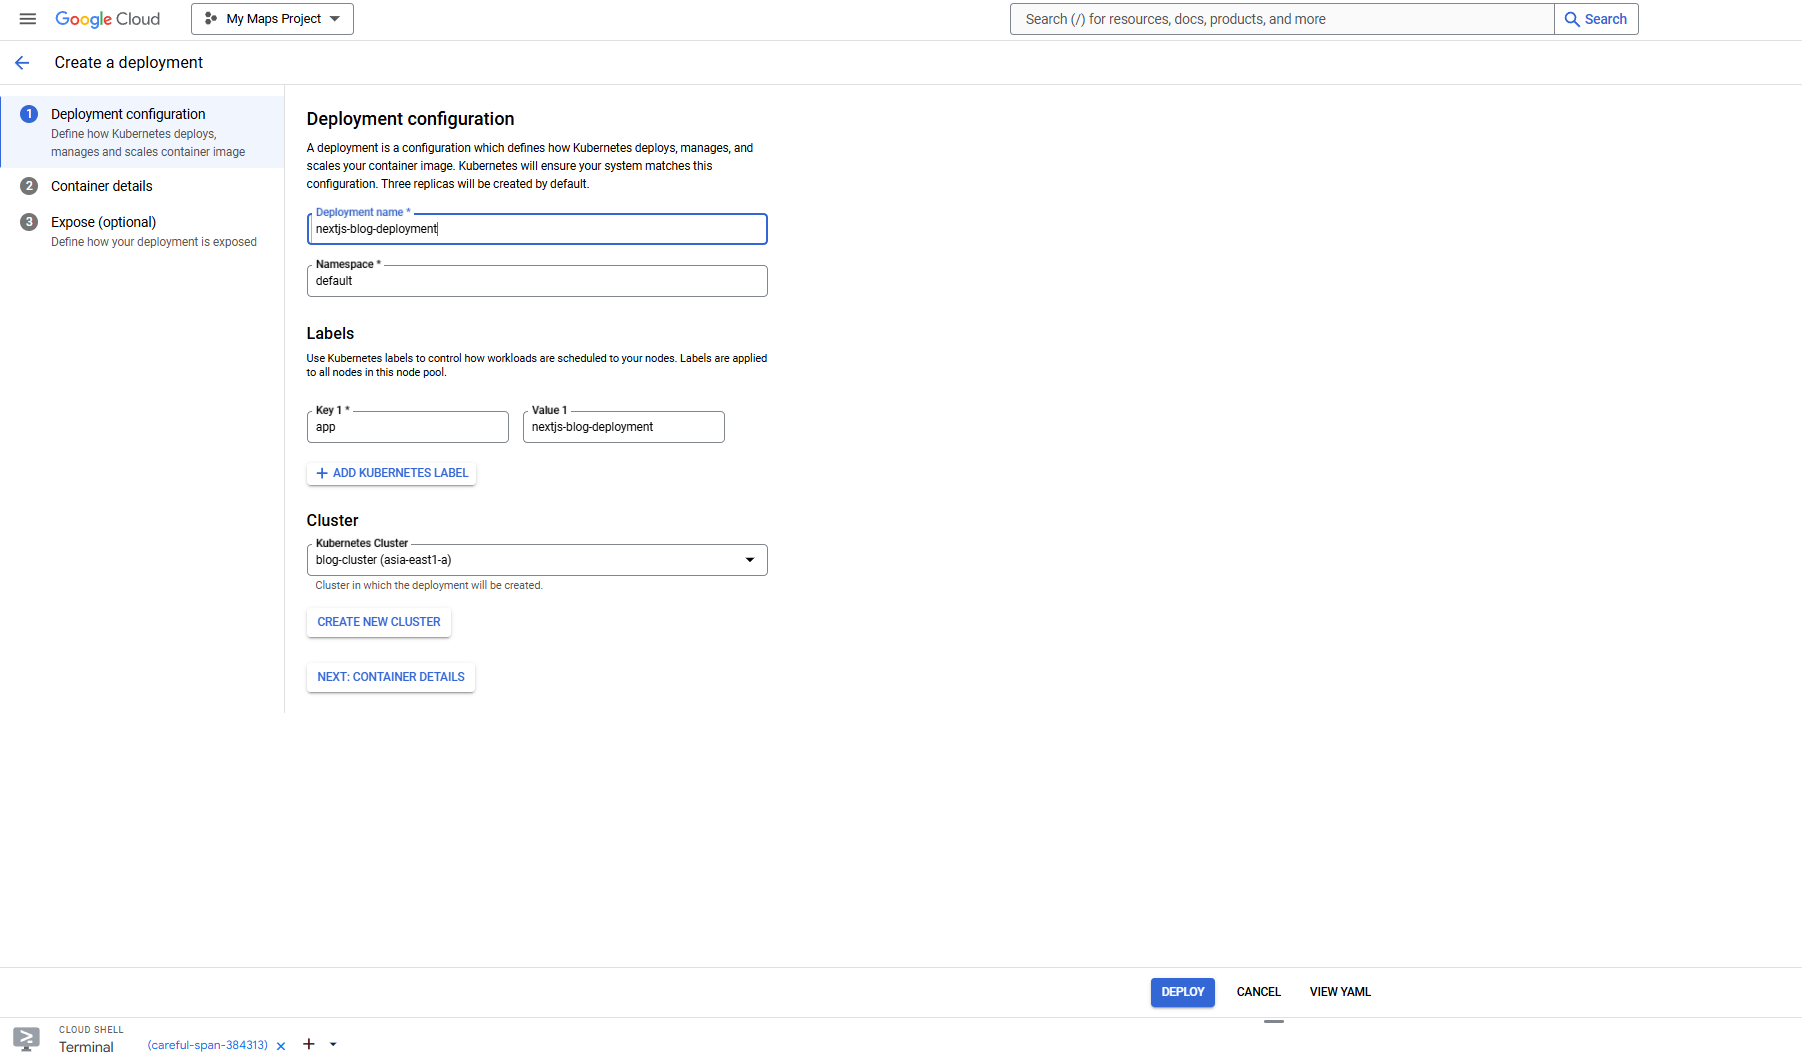Click the project picker organization icon
The width and height of the screenshot is (1802, 1053).
(x=211, y=18)
